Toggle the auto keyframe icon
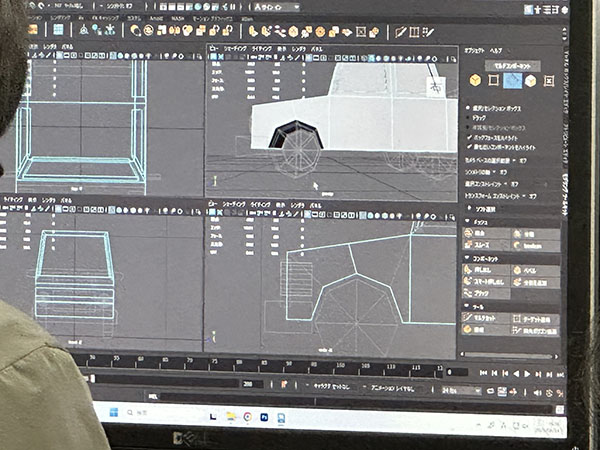600x450 pixels. pos(513,391)
